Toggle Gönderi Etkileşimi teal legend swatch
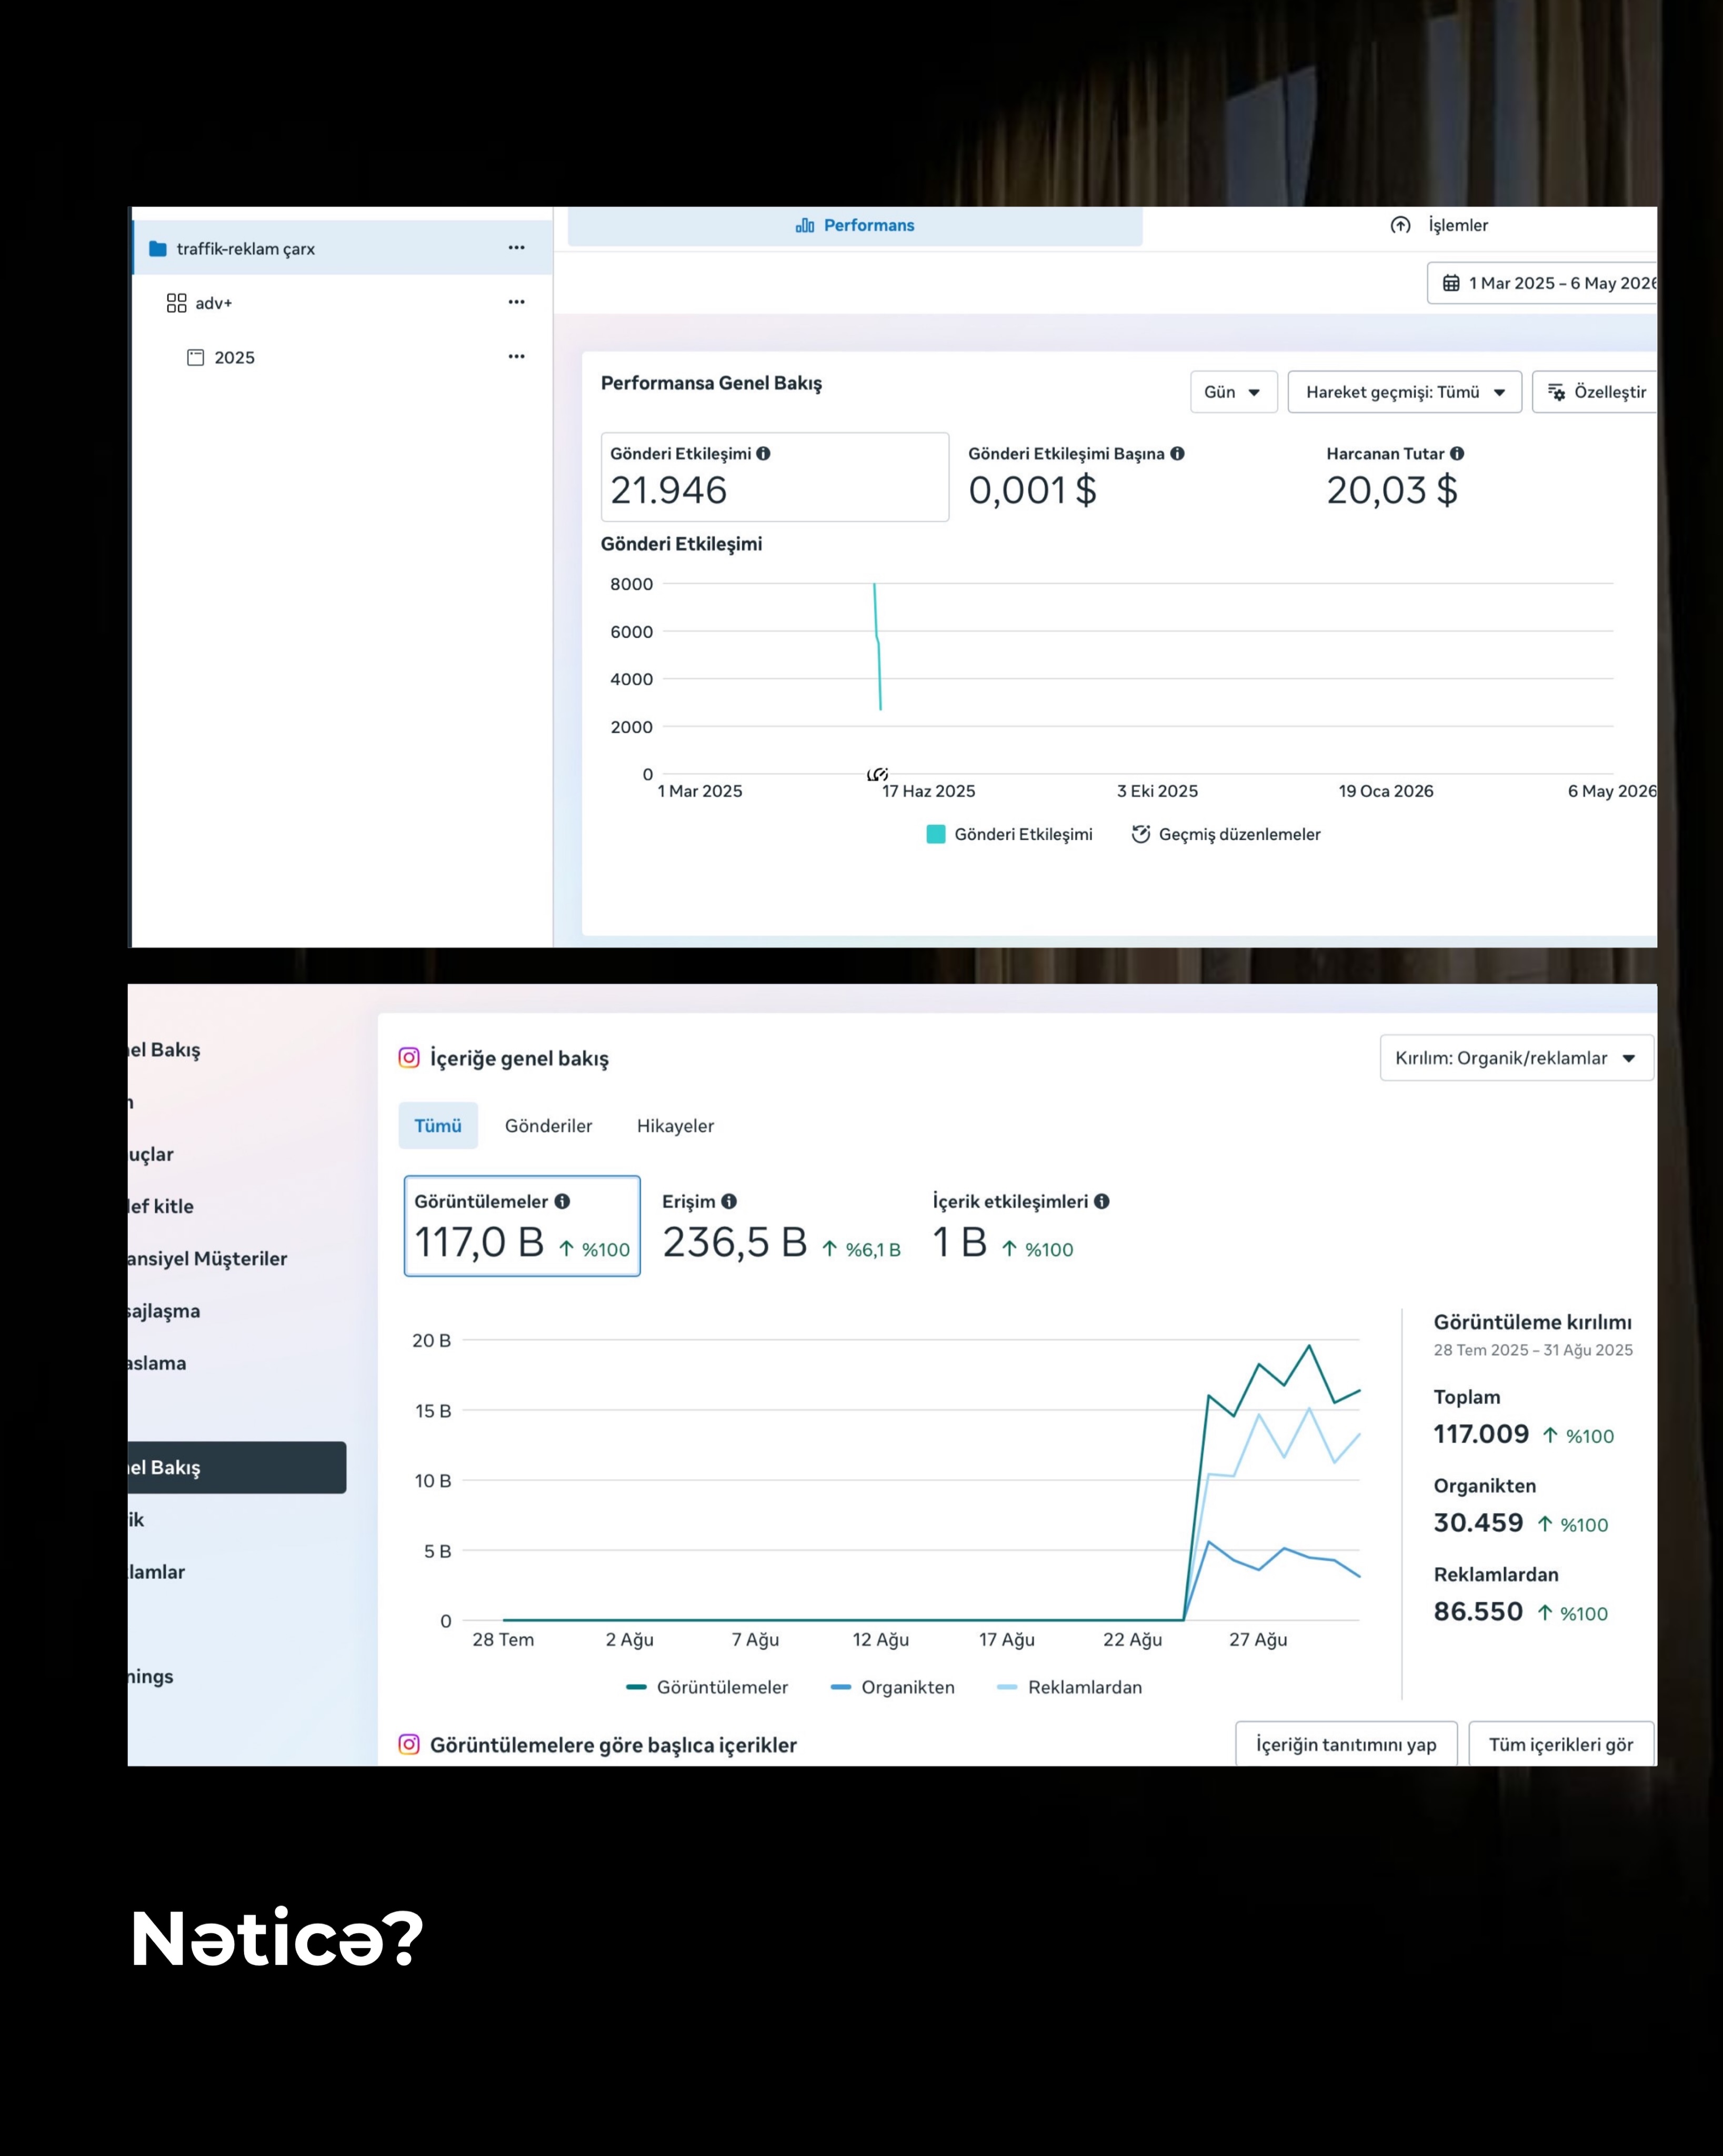 936,834
